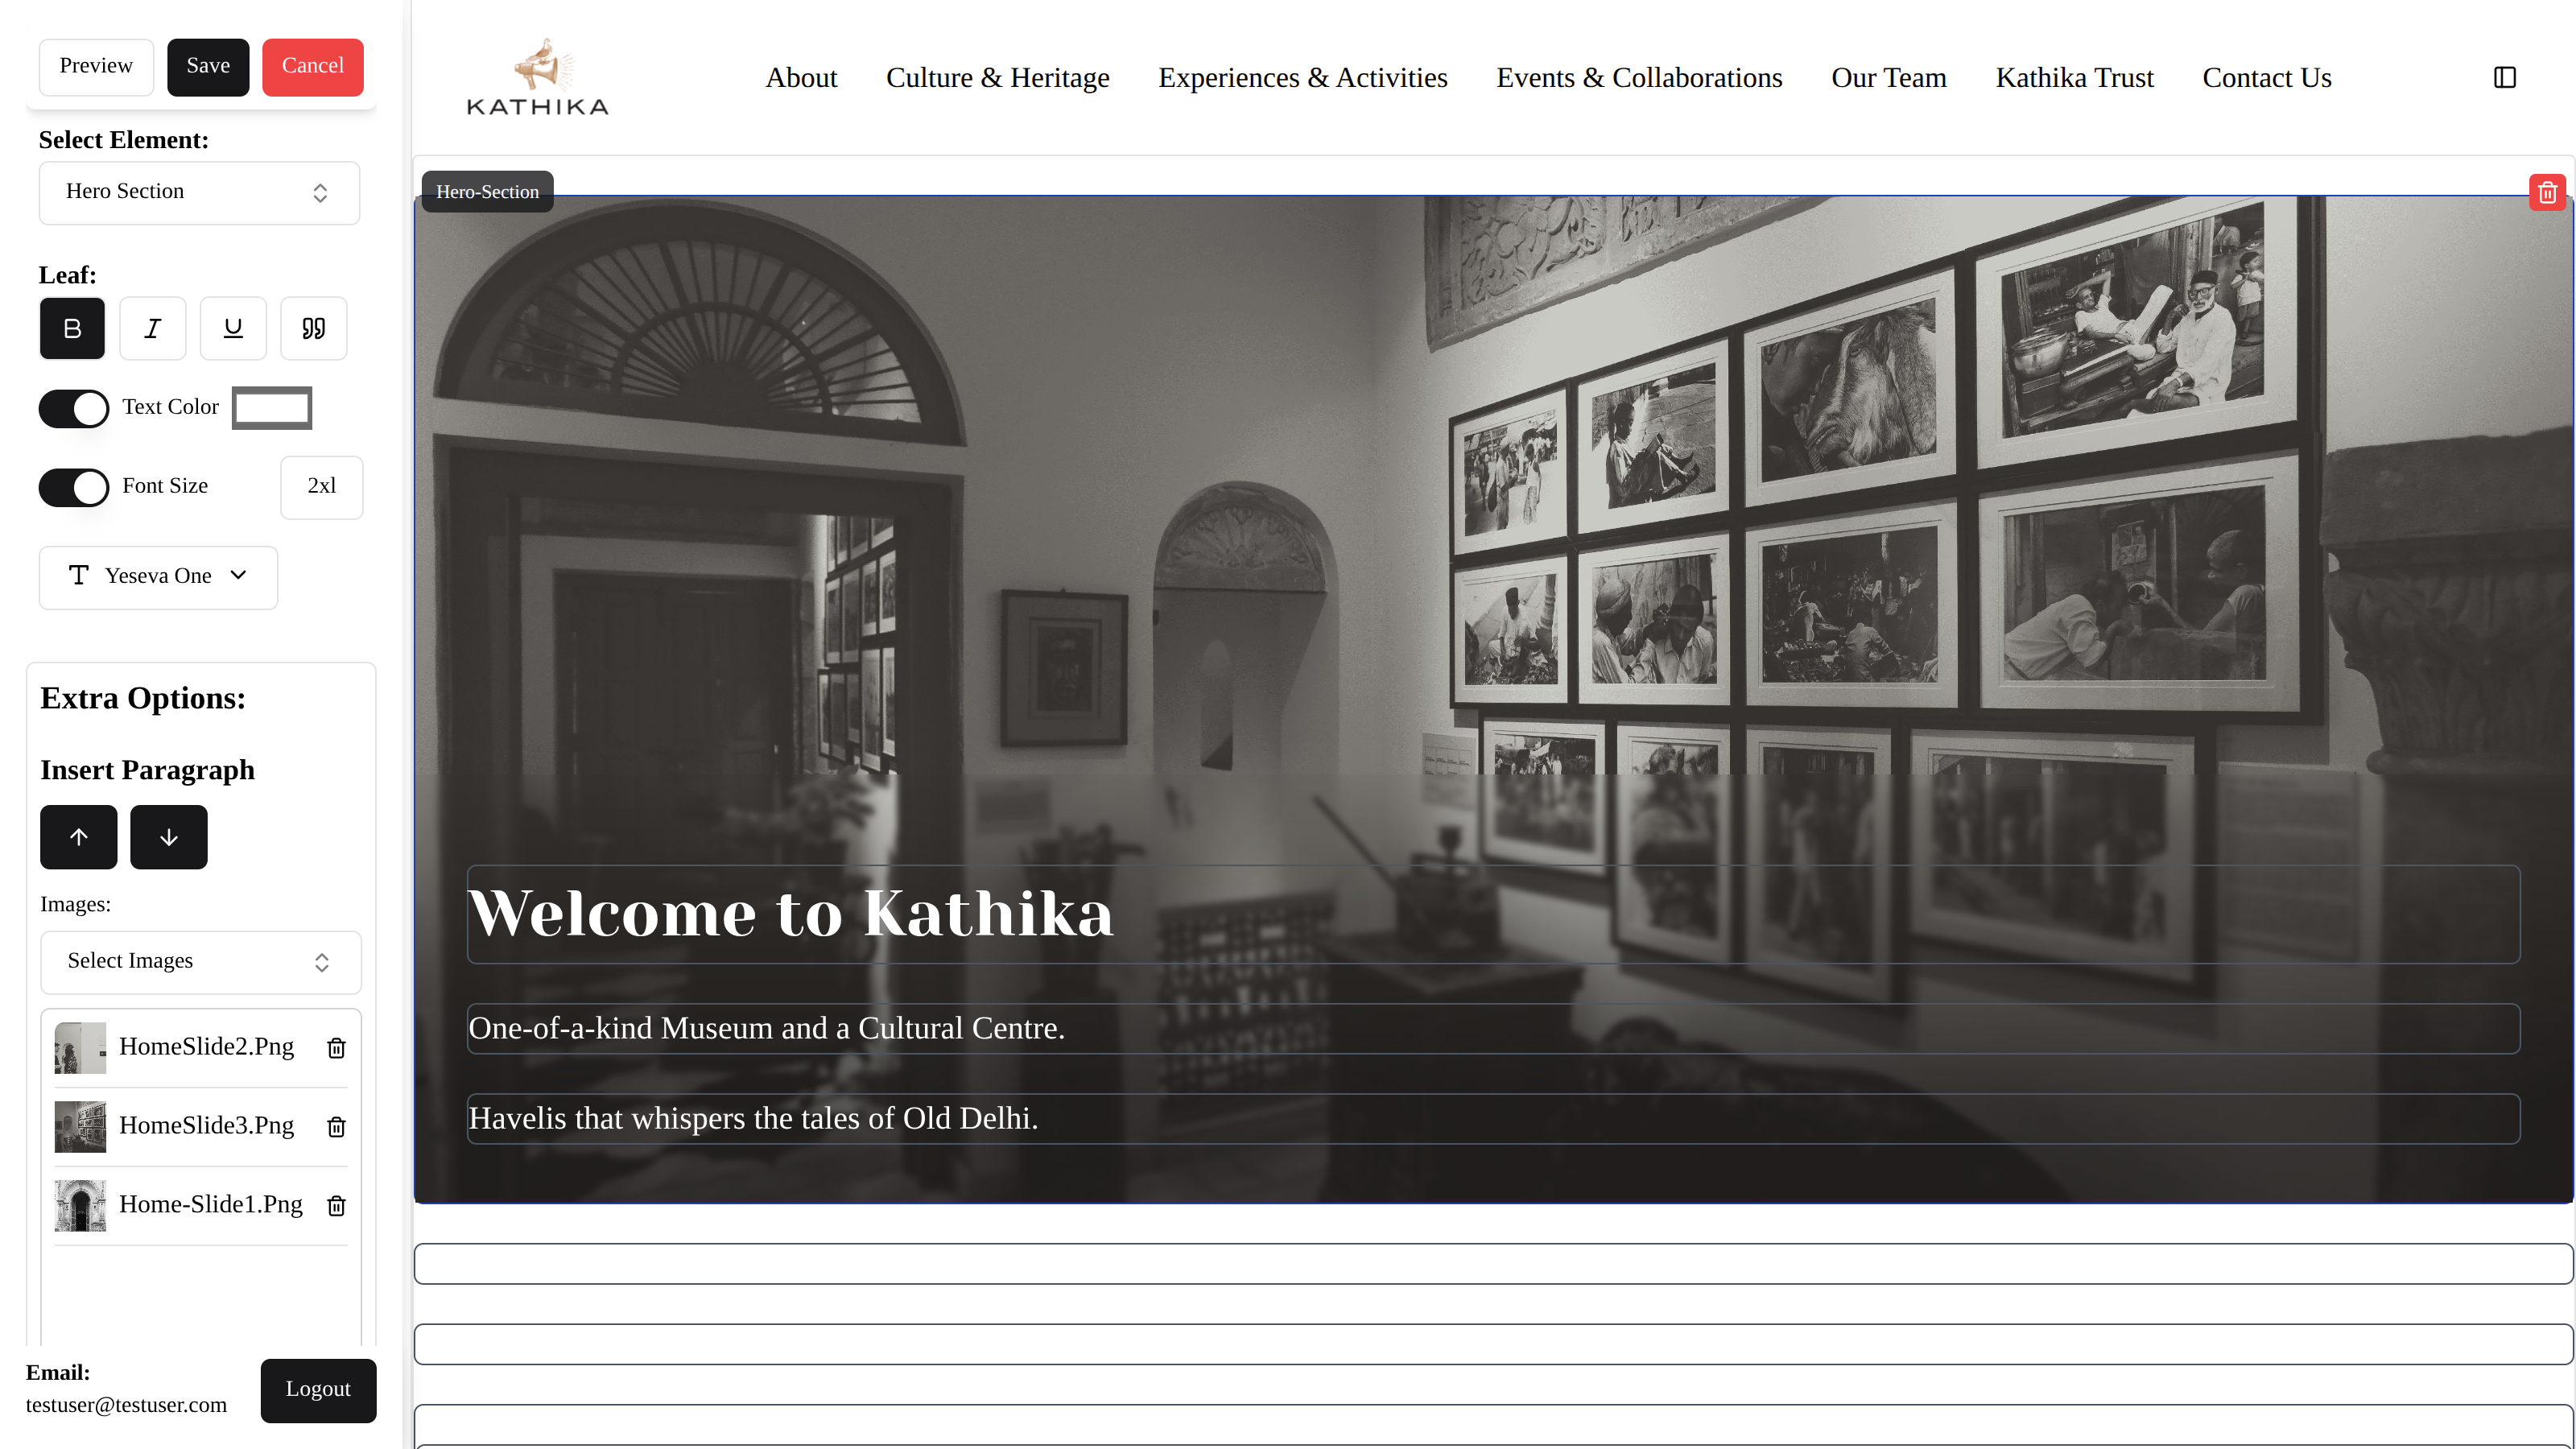Disable the Text Color toggle
2576x1449 pixels.
[x=74, y=408]
